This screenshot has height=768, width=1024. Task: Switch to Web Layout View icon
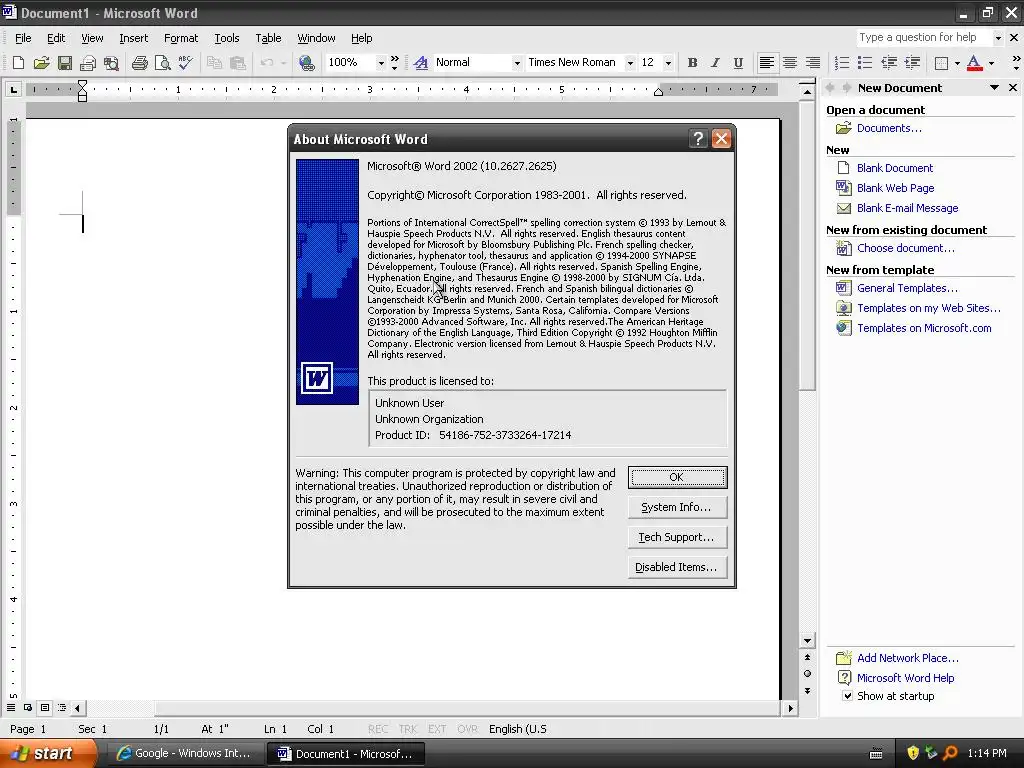(28, 708)
